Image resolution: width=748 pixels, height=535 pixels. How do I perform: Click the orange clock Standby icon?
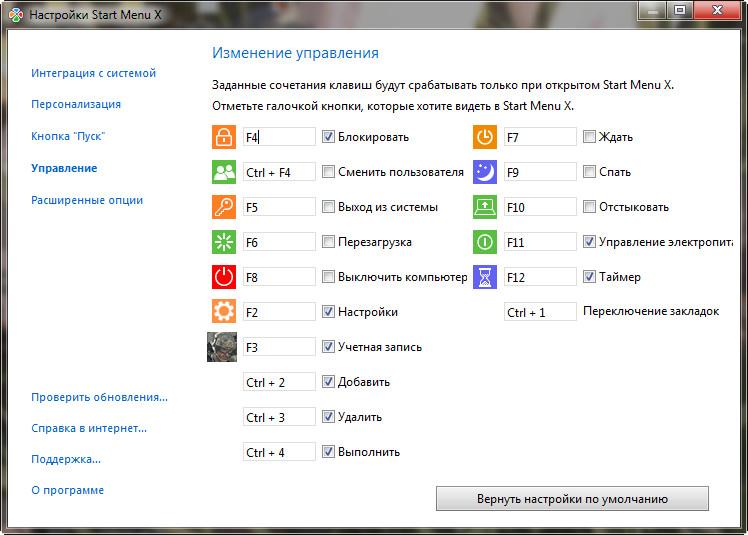click(485, 137)
